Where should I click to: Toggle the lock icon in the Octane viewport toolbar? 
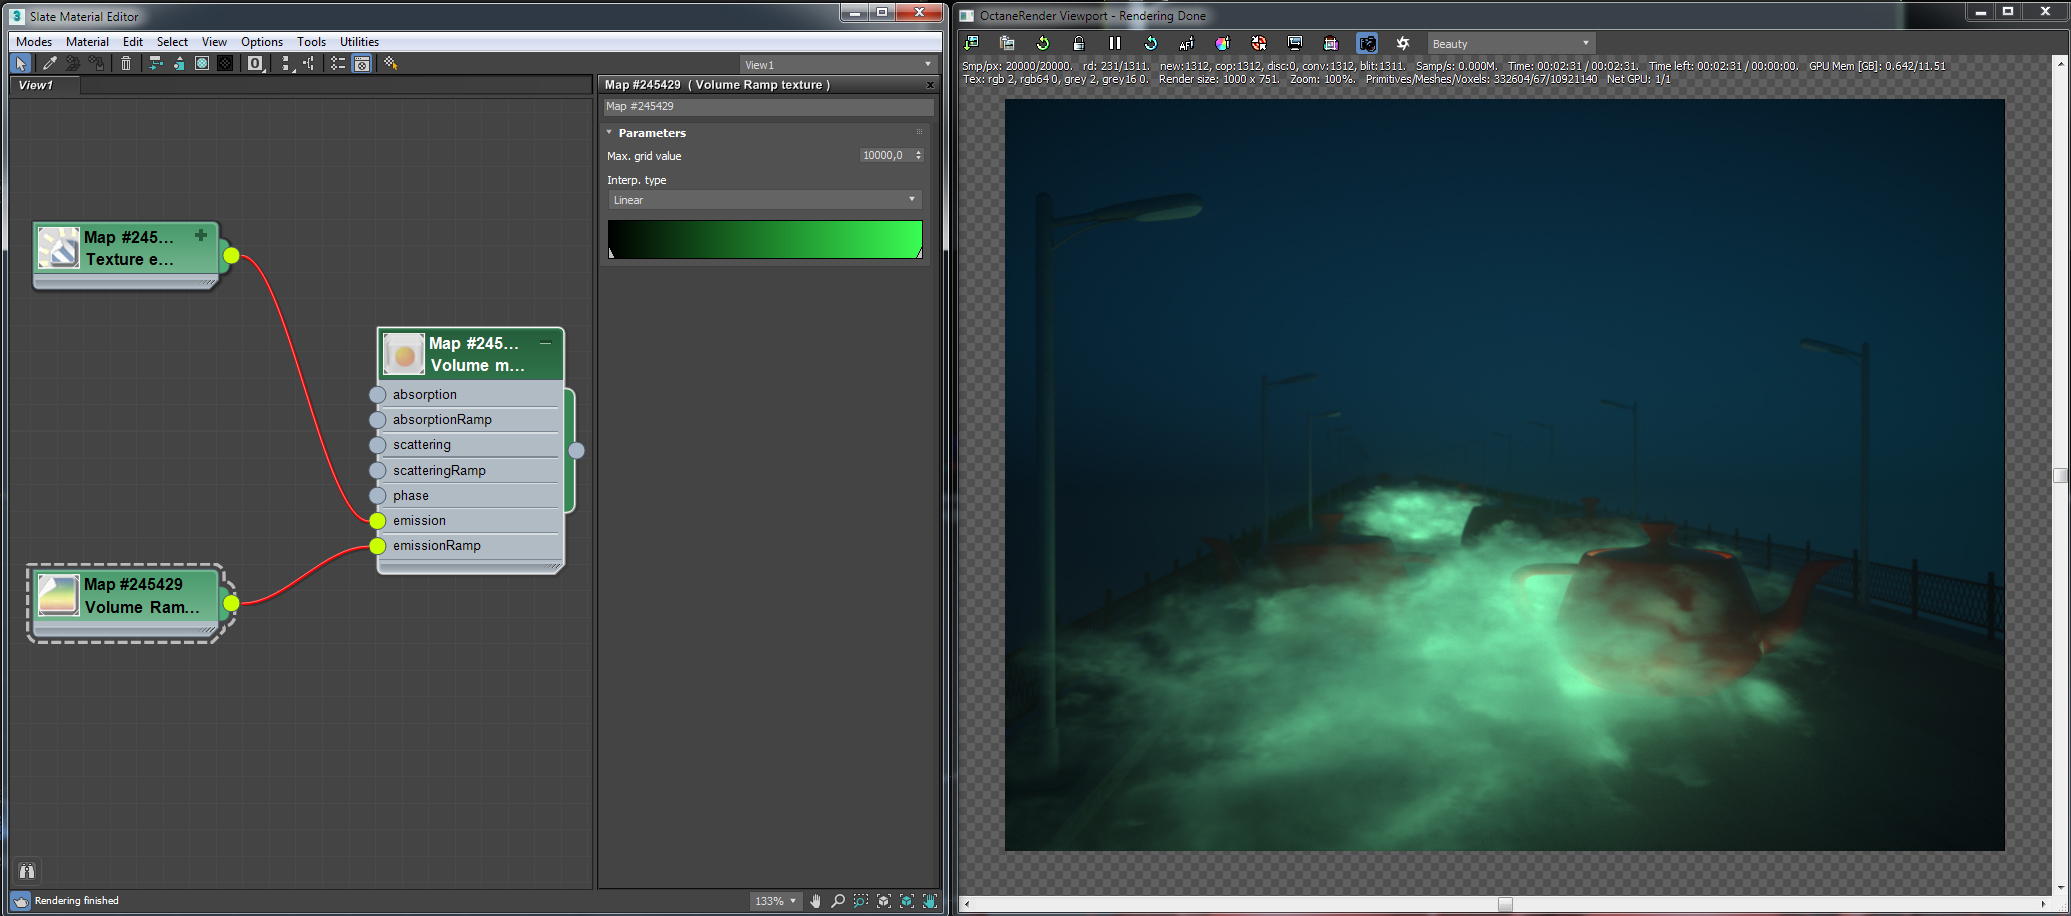tap(1078, 43)
